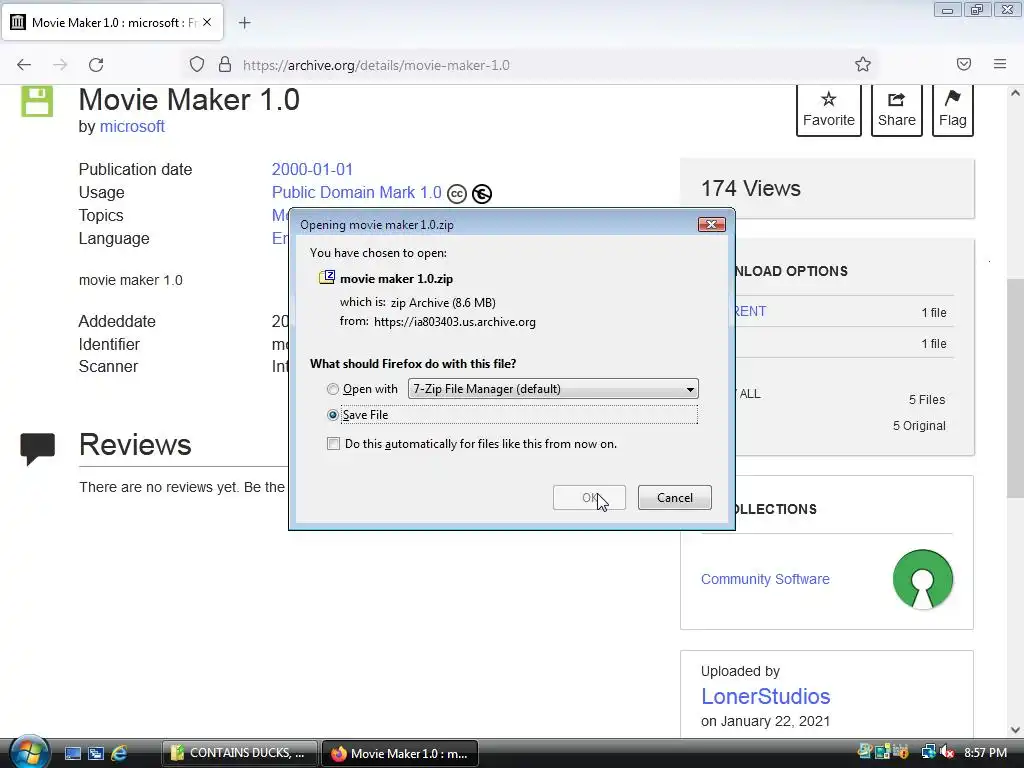Click the no-copyright public domain icon
The image size is (1024, 768).
482,194
